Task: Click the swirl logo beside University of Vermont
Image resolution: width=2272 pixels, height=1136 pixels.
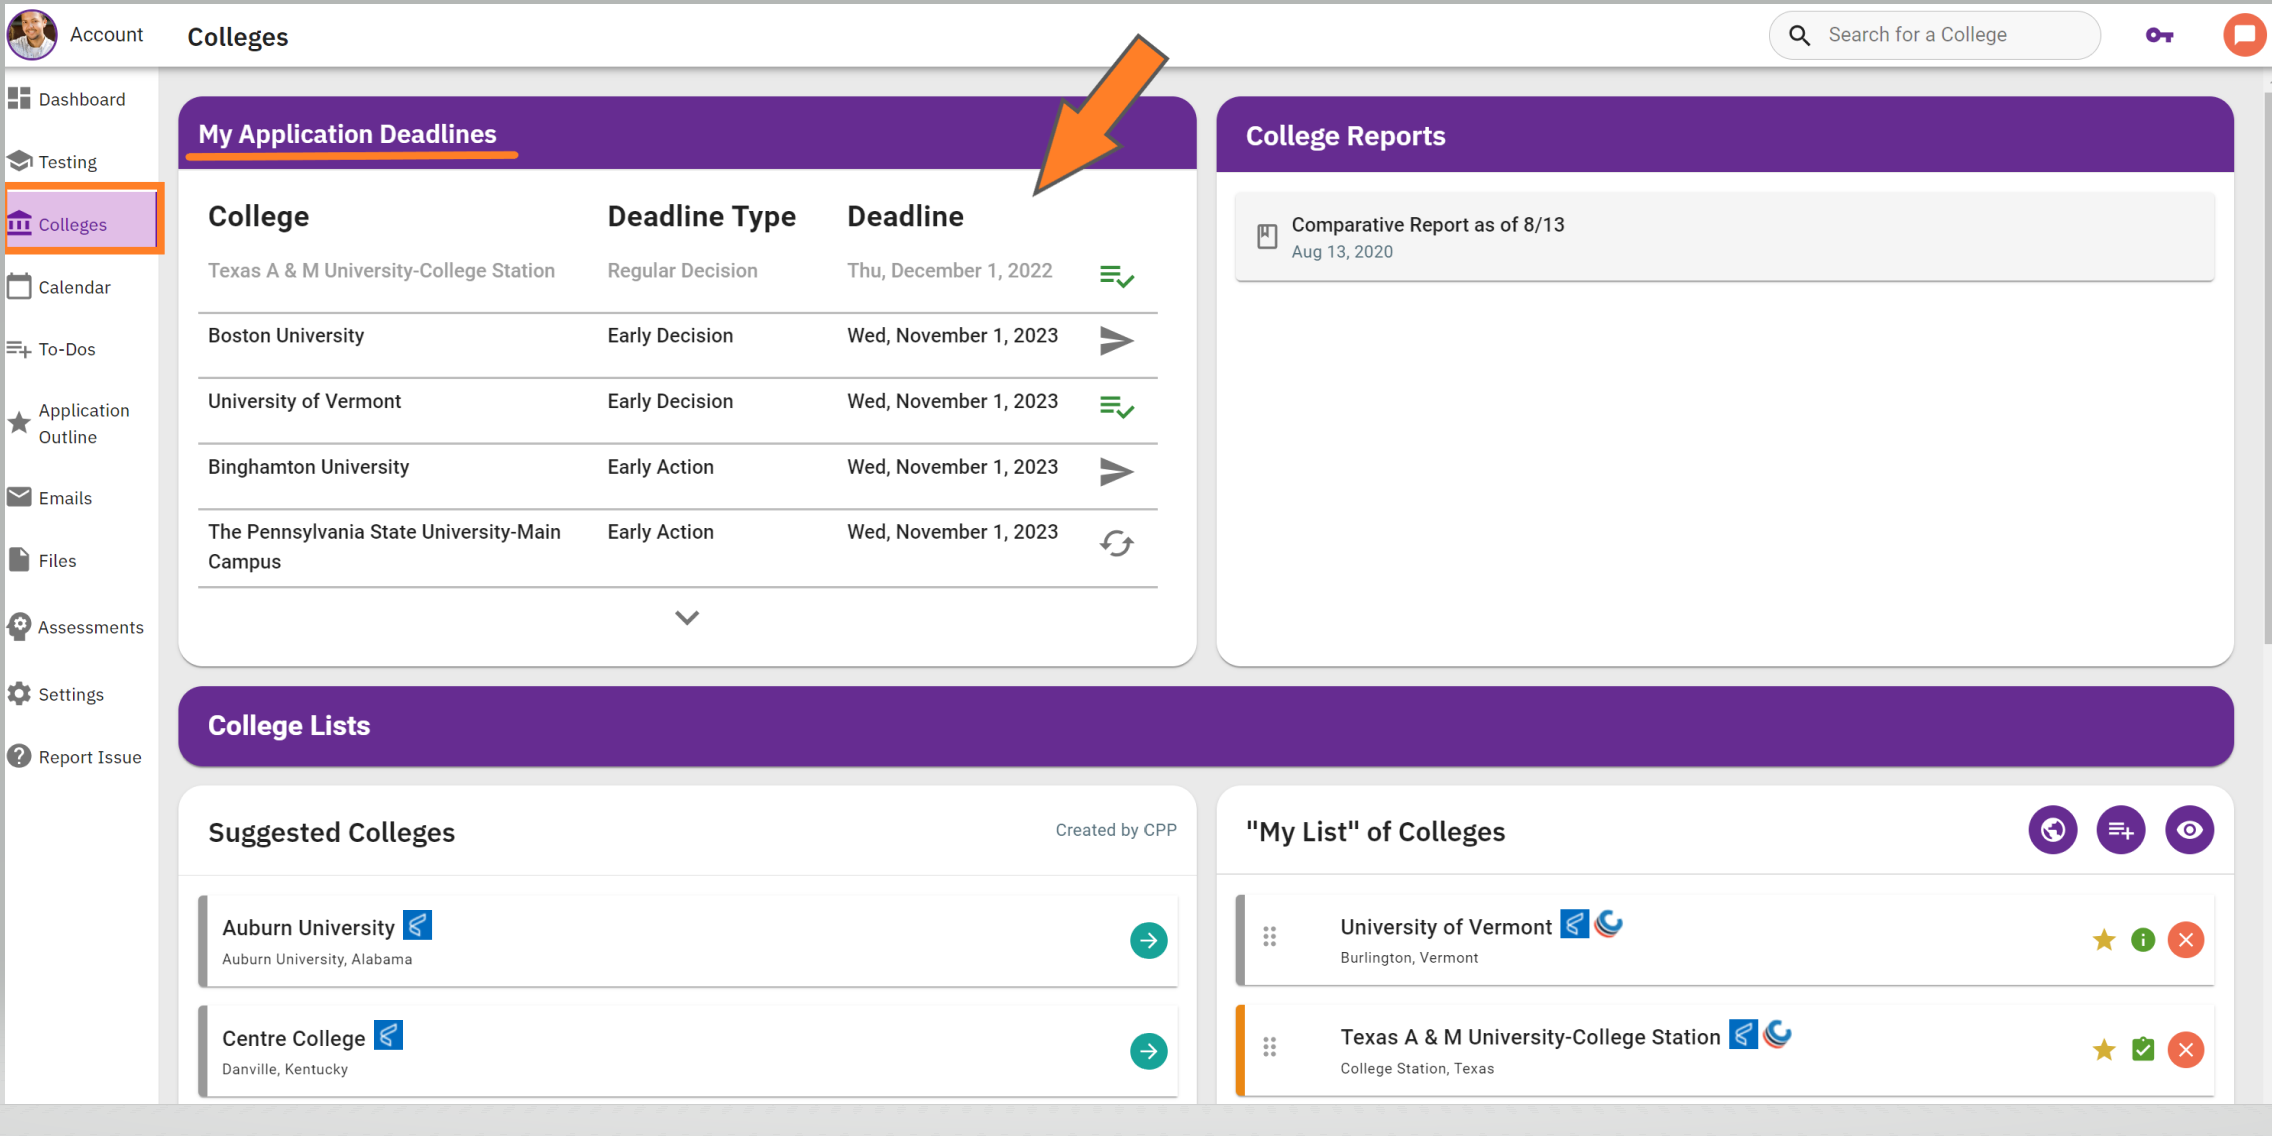Action: 1608,924
